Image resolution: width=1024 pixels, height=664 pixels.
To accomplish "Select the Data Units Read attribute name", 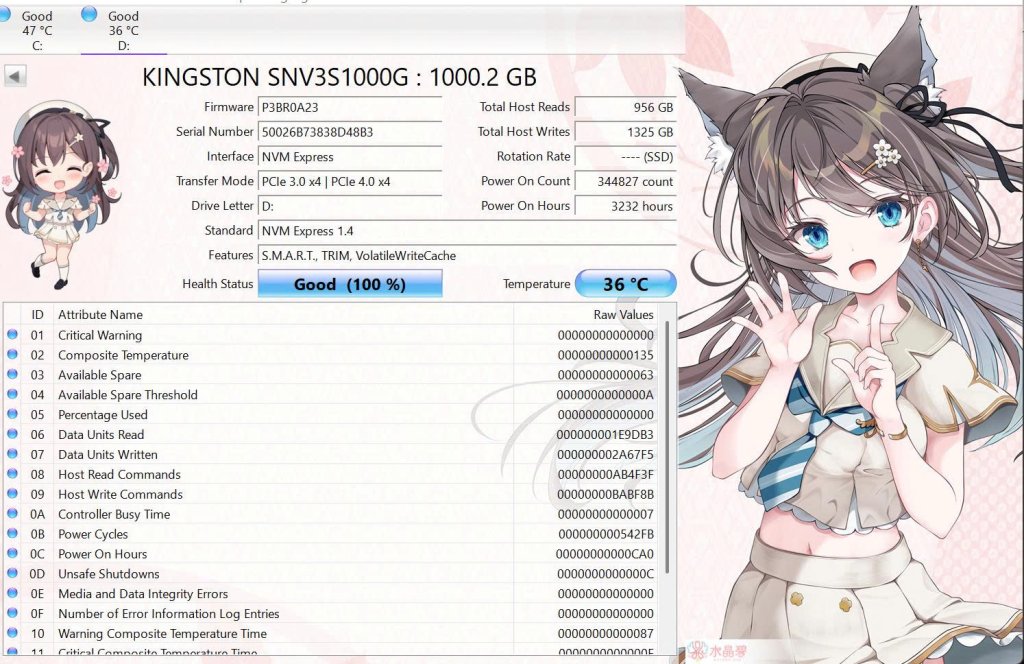I will point(101,435).
